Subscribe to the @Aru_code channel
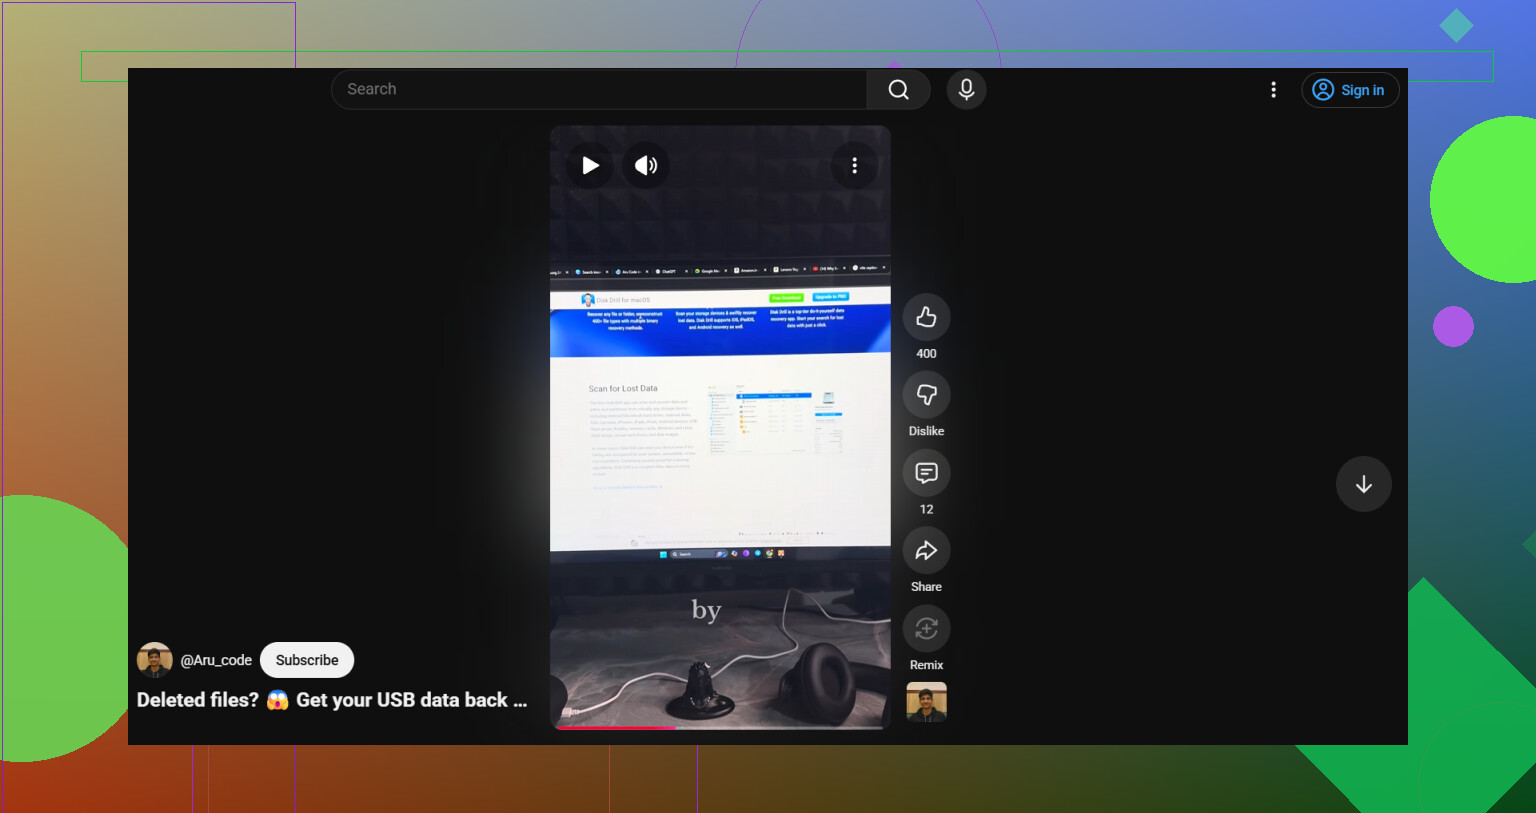The image size is (1536, 813). point(307,660)
